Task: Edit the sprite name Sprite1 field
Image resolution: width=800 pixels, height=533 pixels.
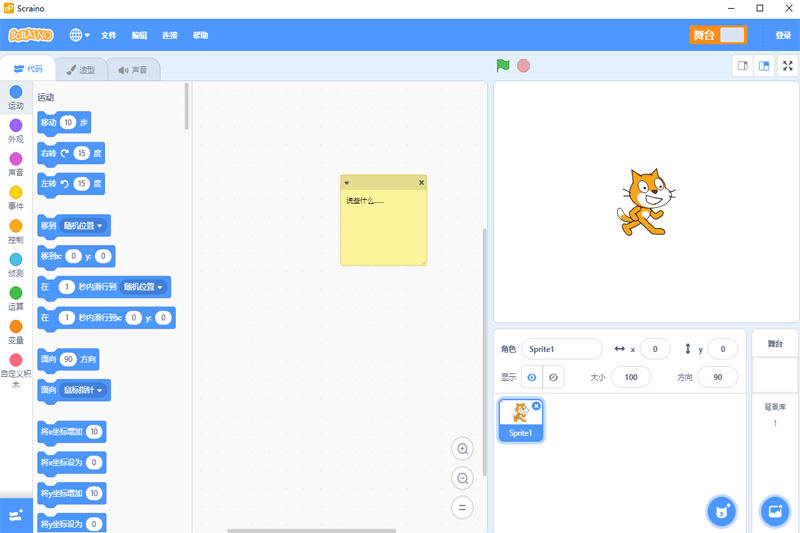Action: (x=561, y=349)
